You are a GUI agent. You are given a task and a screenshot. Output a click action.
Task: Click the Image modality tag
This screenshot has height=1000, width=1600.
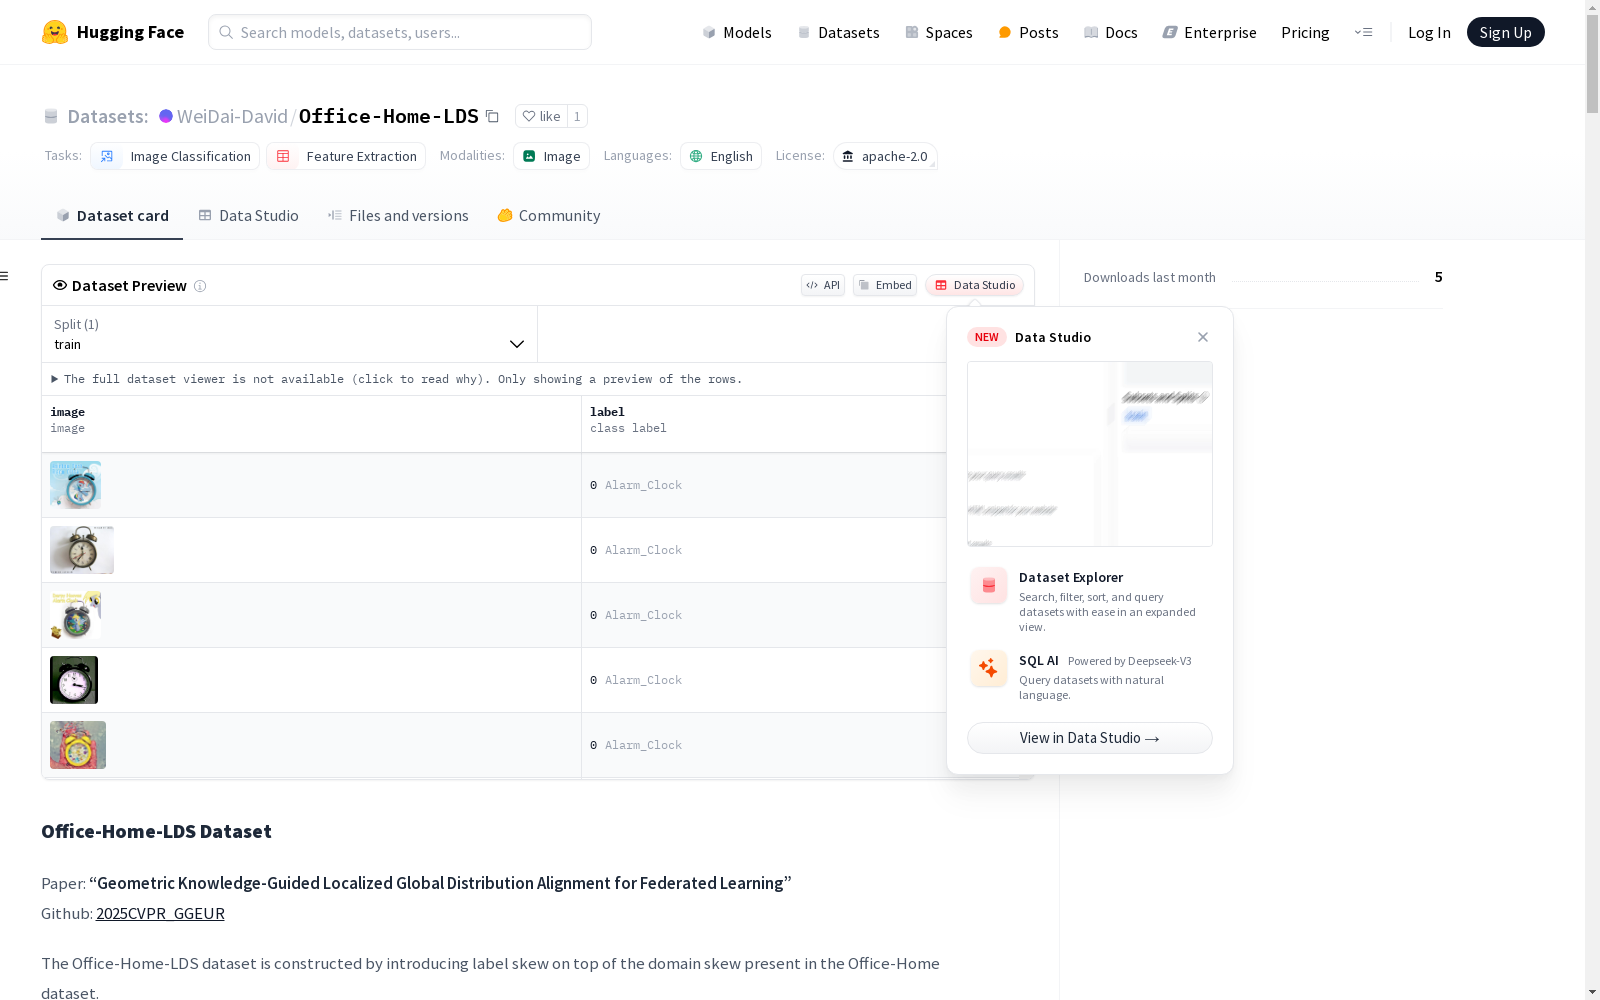coord(551,156)
